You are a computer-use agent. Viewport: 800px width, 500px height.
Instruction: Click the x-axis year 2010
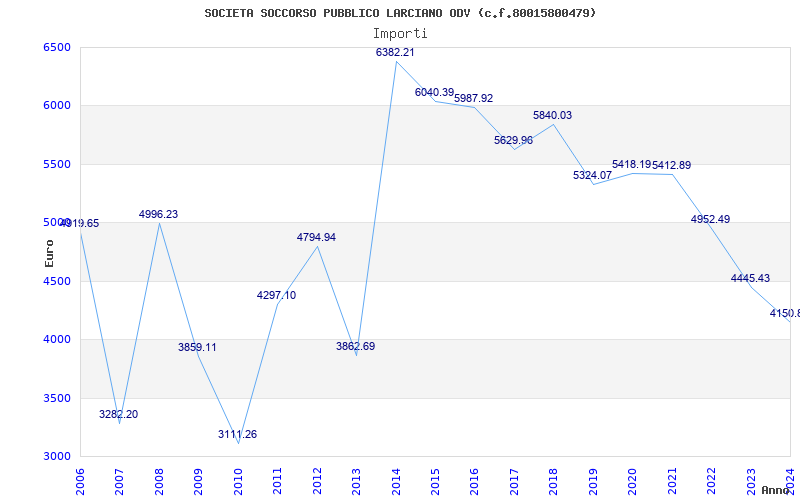pos(238,481)
